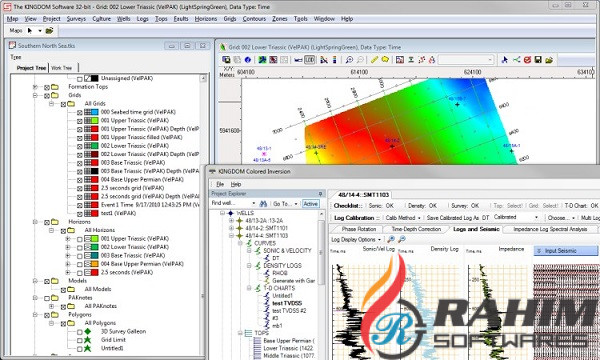Click the color bar icon in map toolbar
Image resolution: width=600 pixels, height=360 pixels.
click(334, 60)
